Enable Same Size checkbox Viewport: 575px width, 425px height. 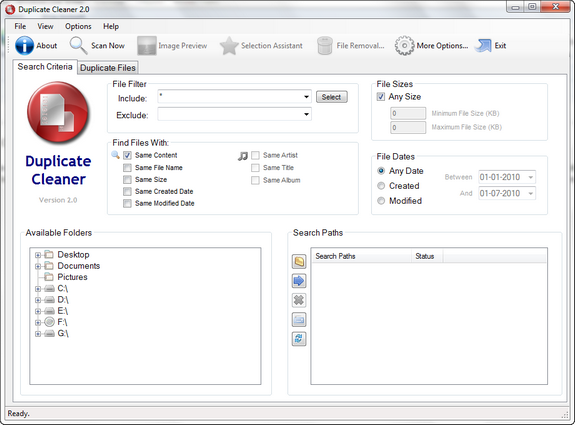click(127, 180)
